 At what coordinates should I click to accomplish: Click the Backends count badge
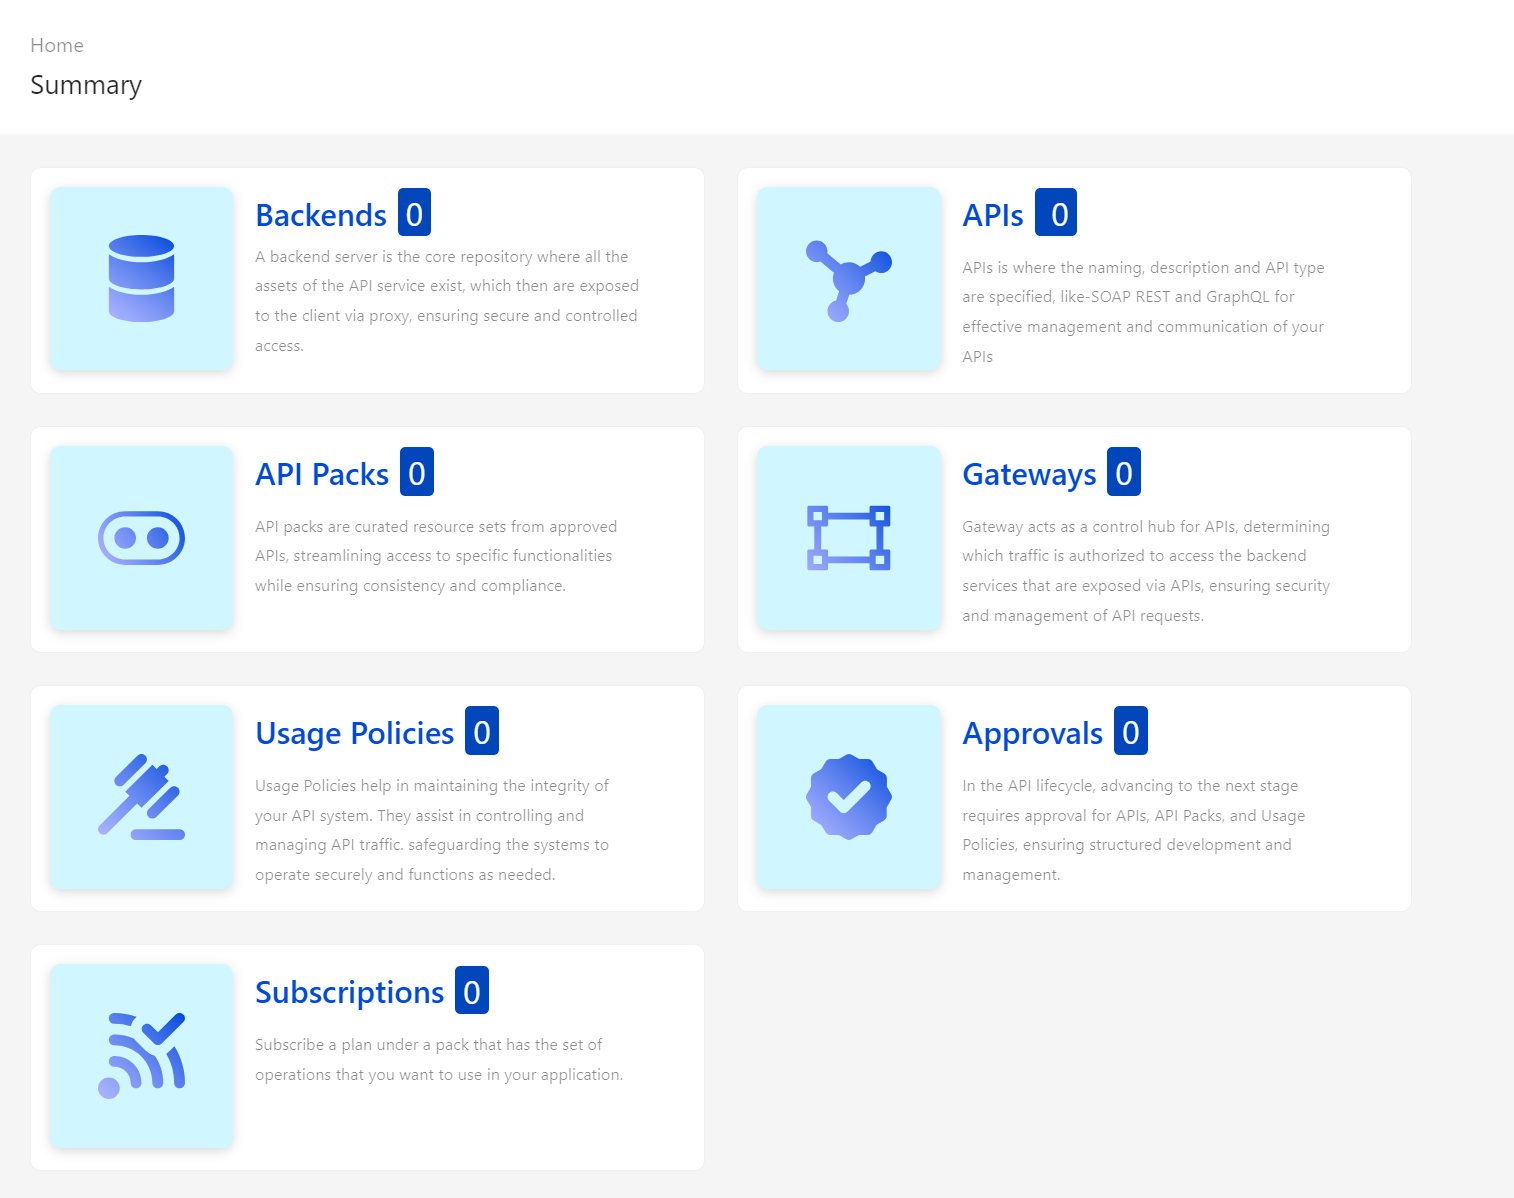tap(414, 213)
